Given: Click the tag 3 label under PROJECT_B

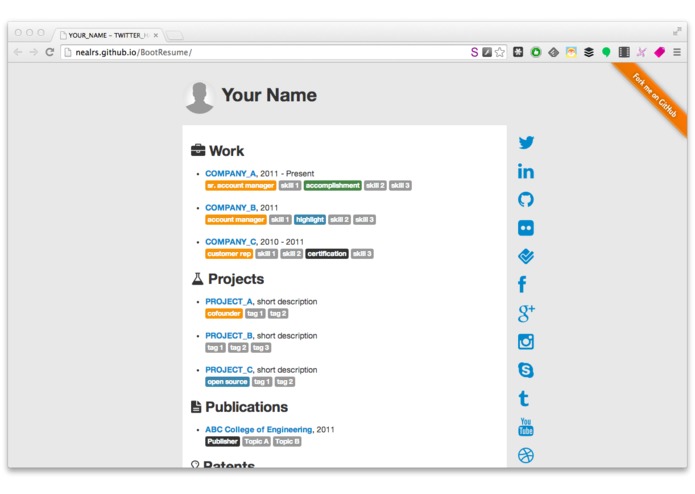Looking at the screenshot, I should (x=261, y=347).
